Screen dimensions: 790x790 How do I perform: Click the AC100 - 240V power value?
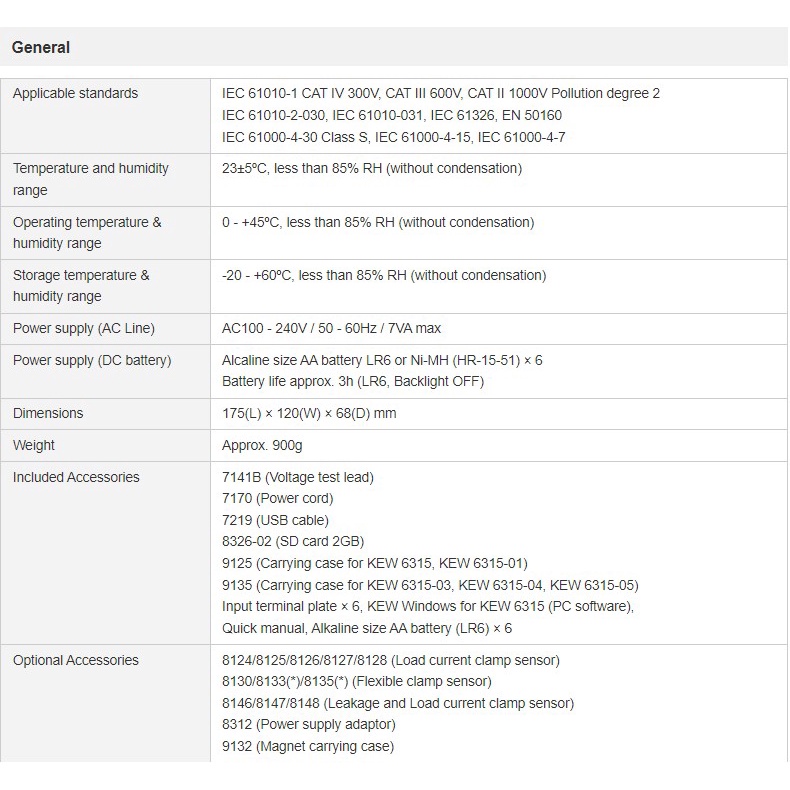[x=331, y=328]
